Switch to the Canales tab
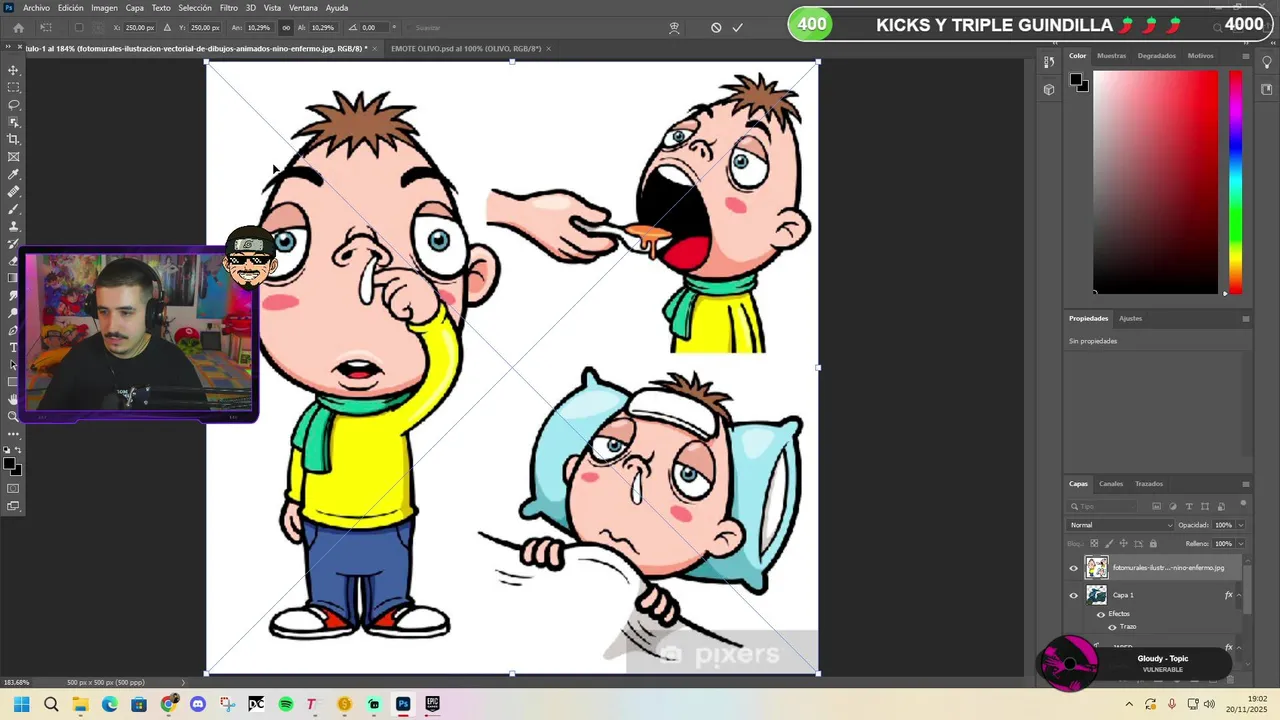Image resolution: width=1280 pixels, height=720 pixels. [1111, 484]
